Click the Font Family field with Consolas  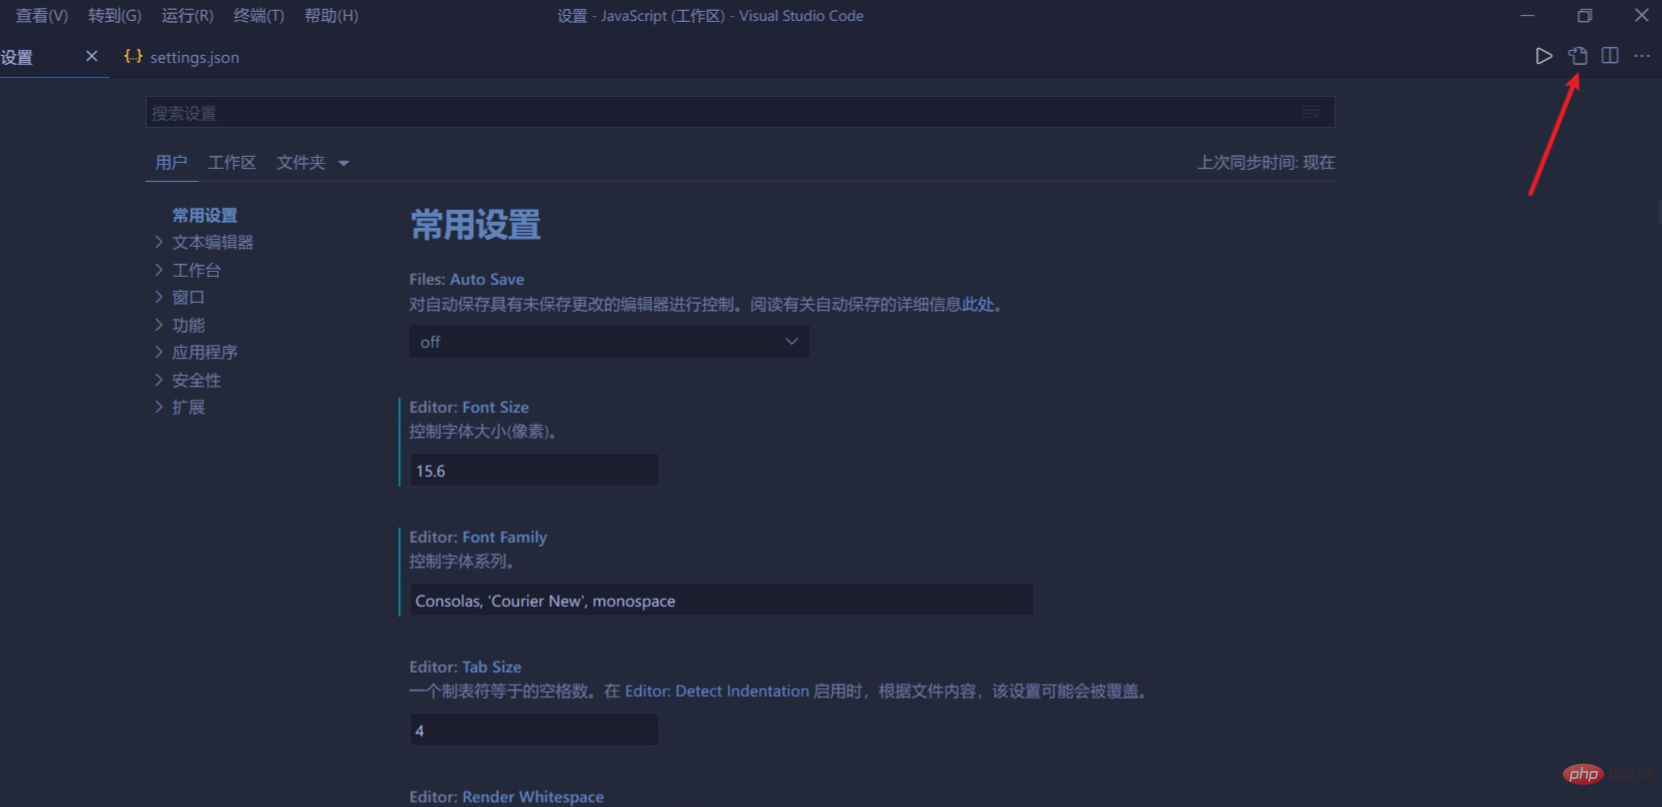[x=721, y=601]
